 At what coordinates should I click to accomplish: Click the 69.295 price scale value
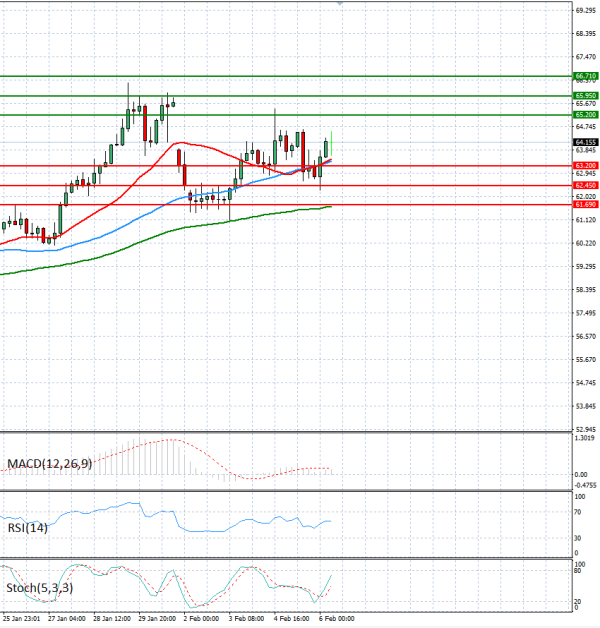[585, 10]
